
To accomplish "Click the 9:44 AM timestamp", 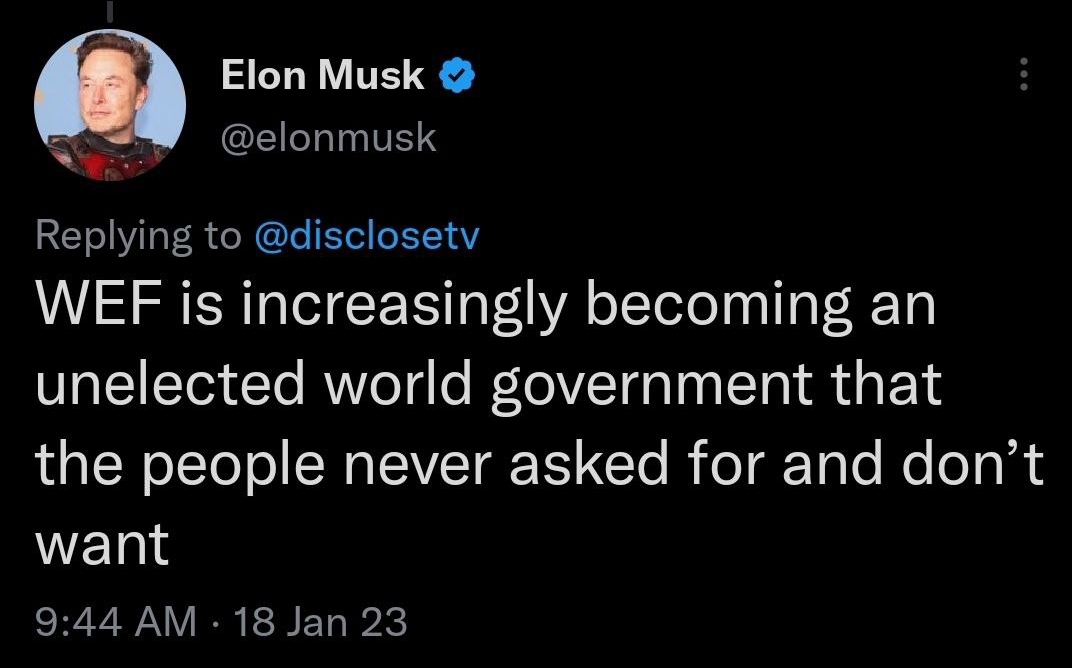I will pyautogui.click(x=116, y=622).
